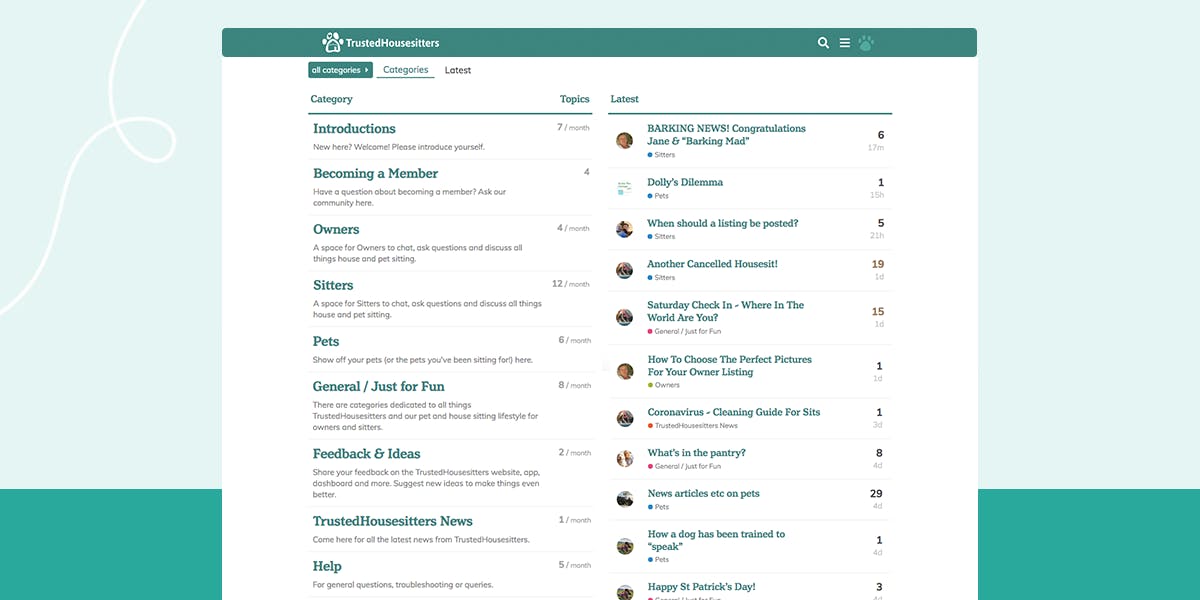Image resolution: width=1200 pixels, height=600 pixels.
Task: Click Pets tag under Dolly's Dilemma
Action: coord(659,196)
